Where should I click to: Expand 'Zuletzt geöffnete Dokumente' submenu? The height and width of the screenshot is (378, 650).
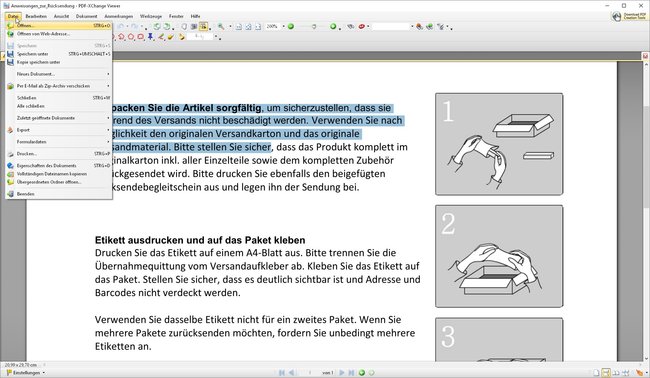pos(58,118)
